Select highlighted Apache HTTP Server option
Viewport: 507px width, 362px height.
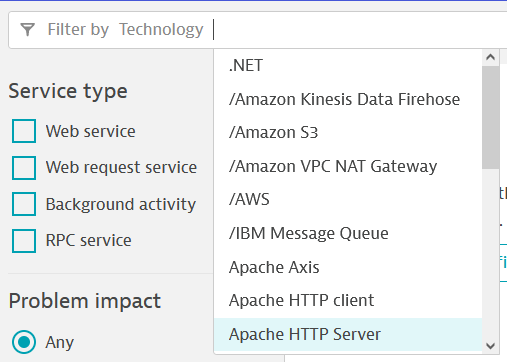348,334
